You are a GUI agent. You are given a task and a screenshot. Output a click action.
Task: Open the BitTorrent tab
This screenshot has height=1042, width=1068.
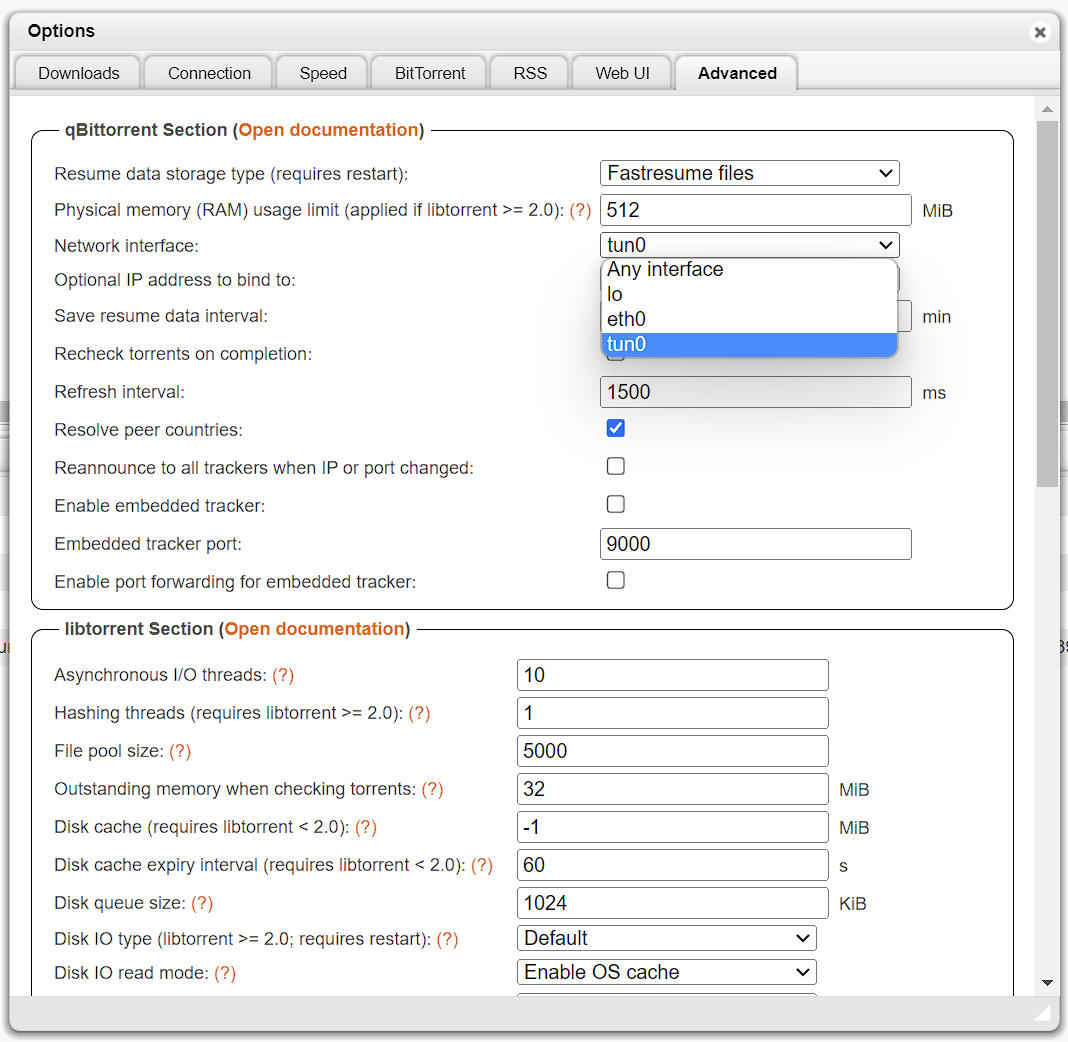pos(430,74)
